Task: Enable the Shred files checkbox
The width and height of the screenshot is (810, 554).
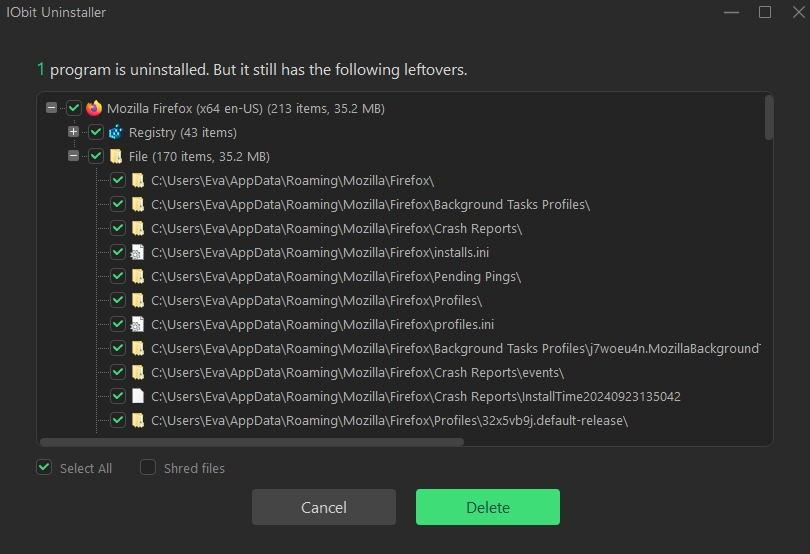Action: tap(148, 467)
